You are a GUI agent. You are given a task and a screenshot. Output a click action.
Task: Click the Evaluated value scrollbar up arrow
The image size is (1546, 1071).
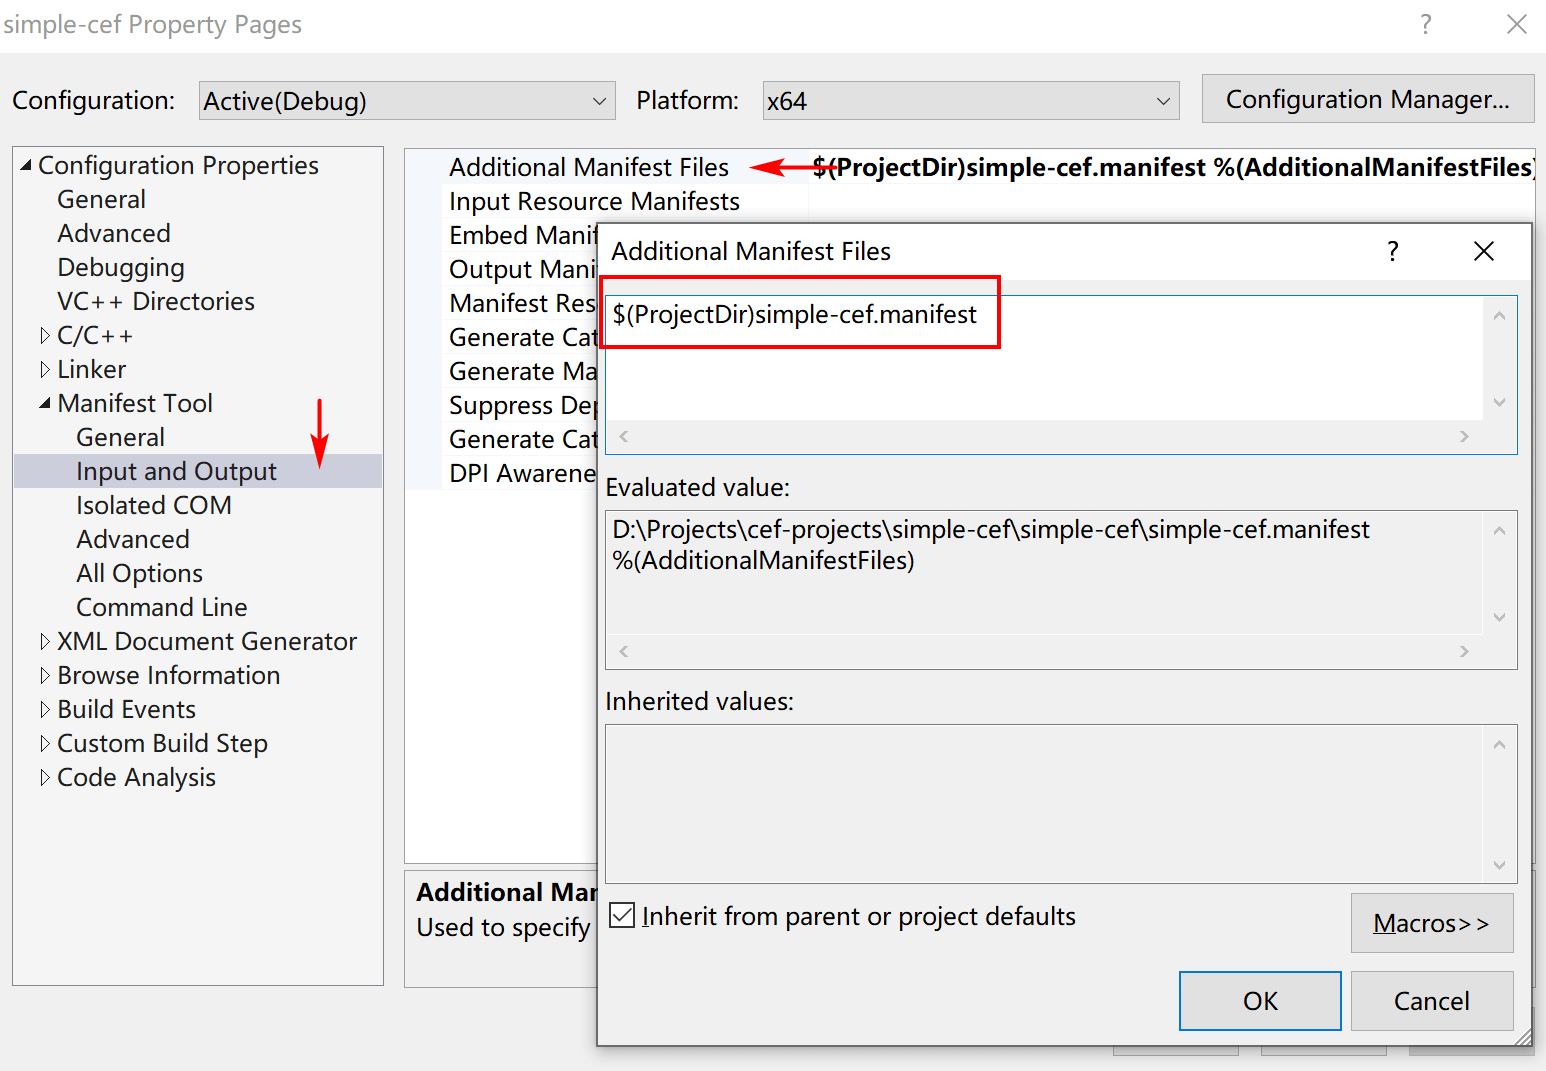(x=1499, y=531)
